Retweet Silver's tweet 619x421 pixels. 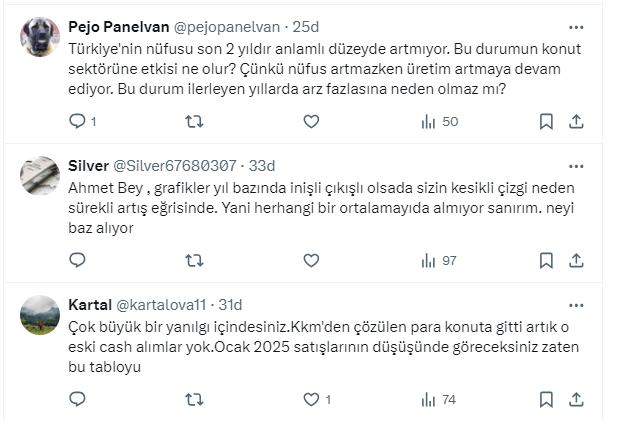tap(195, 260)
